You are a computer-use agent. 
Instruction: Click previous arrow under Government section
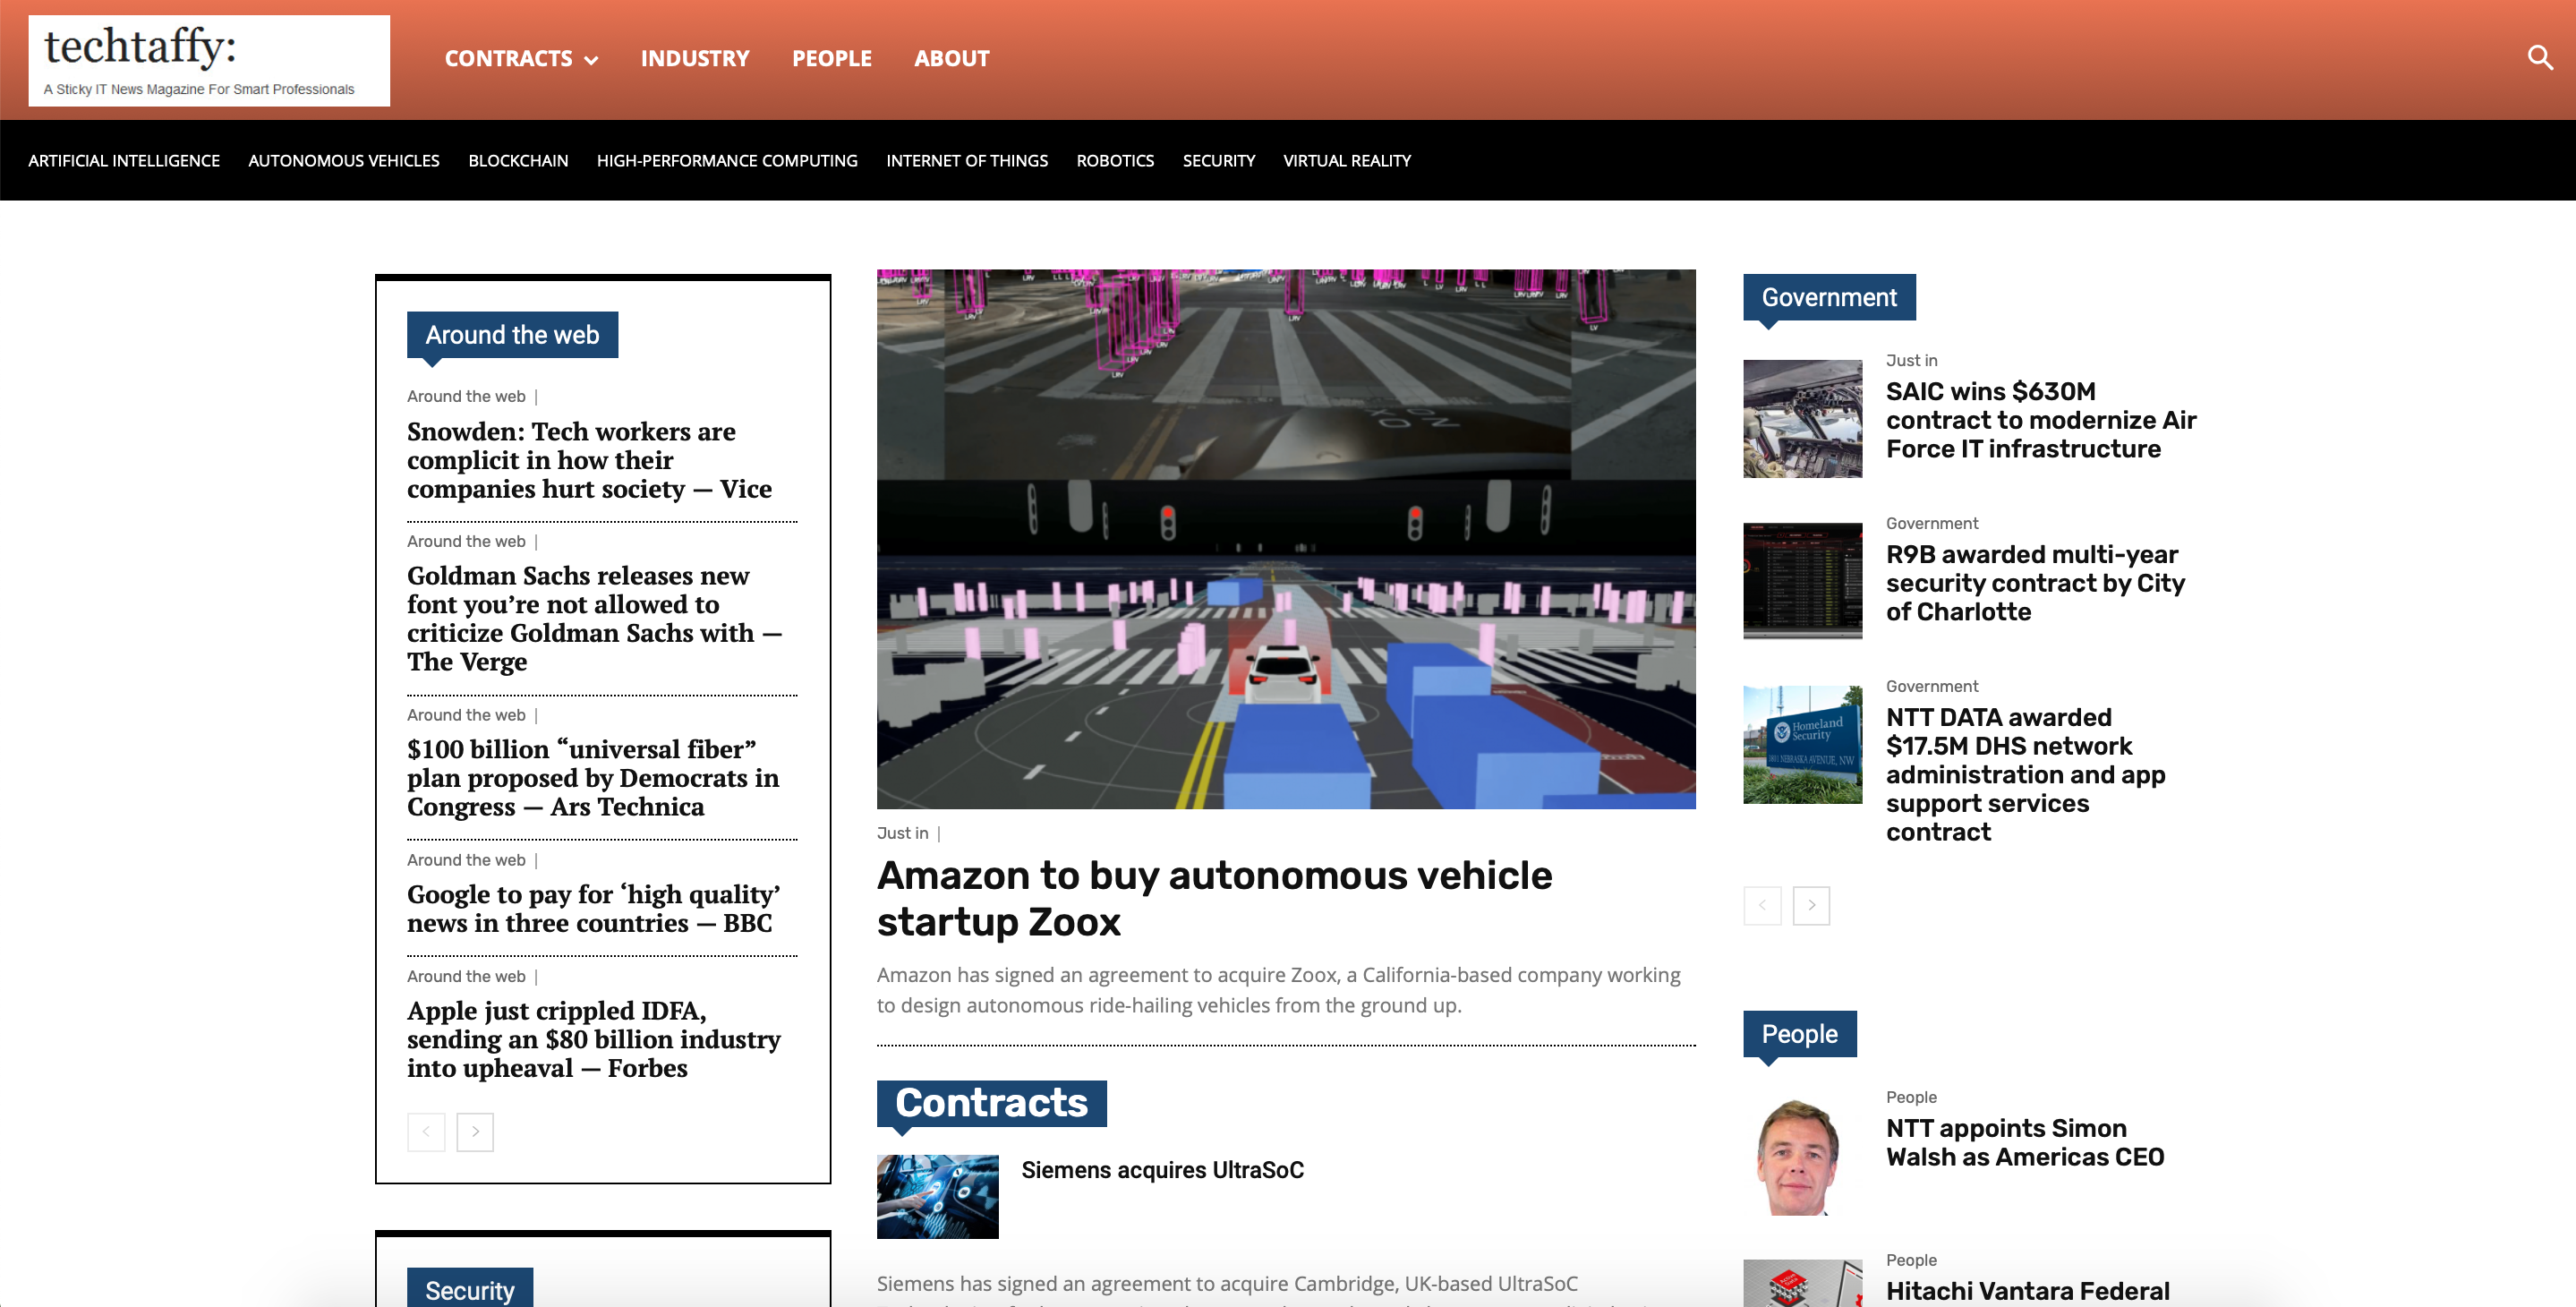pos(1762,905)
